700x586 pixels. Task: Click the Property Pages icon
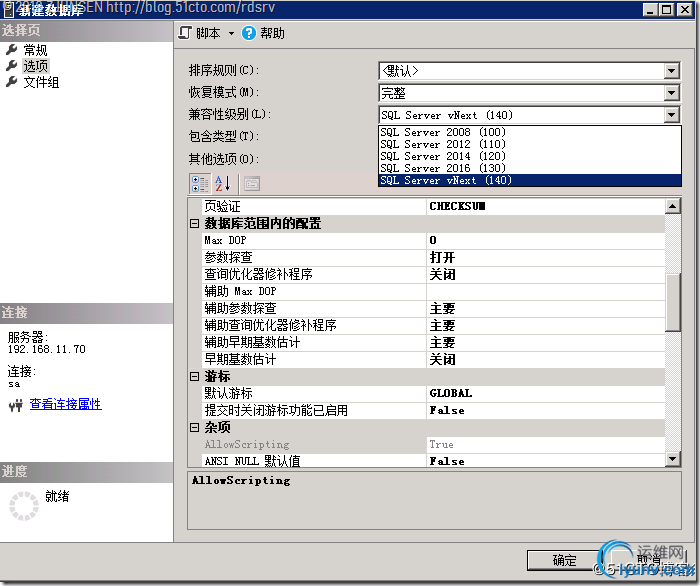click(x=252, y=183)
